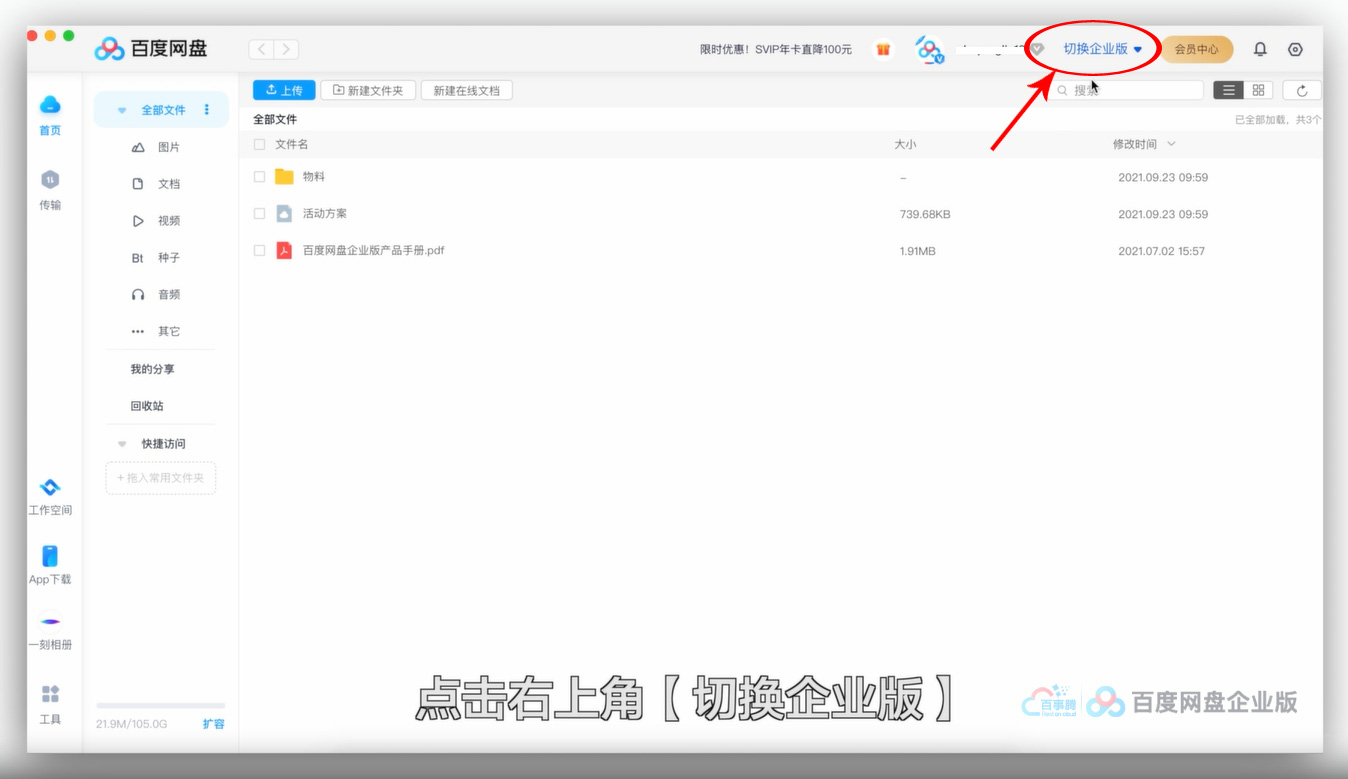
Task: Select 其它 category in sidebar
Action: point(157,331)
